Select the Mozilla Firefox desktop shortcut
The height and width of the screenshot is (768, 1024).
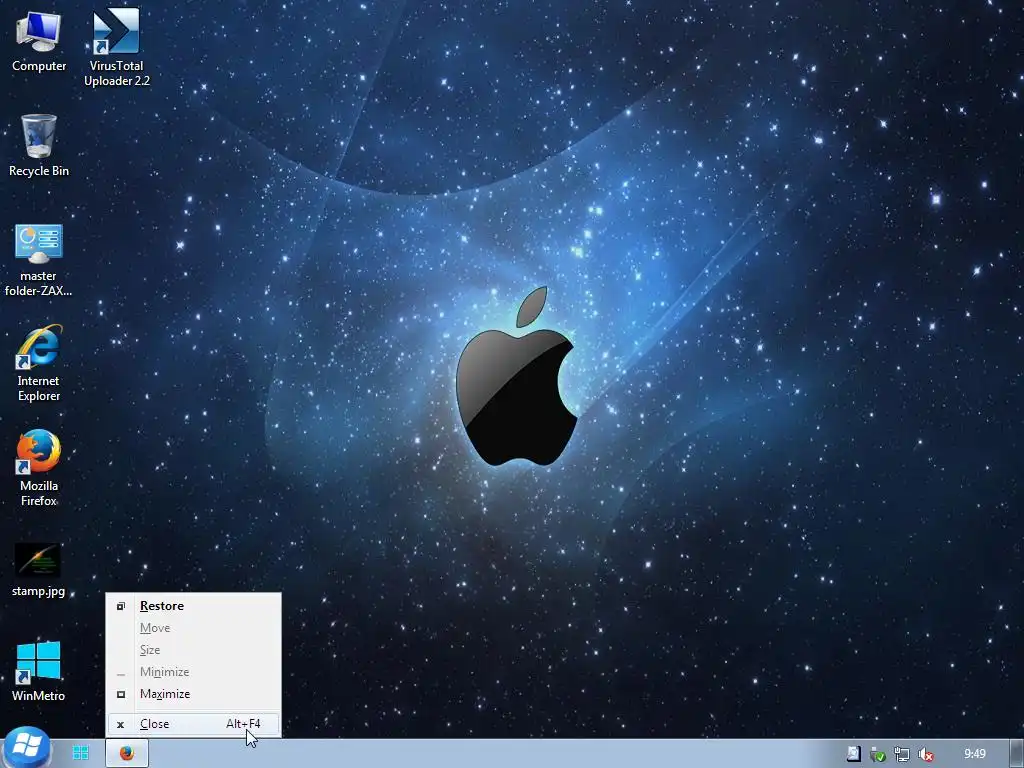coord(39,468)
